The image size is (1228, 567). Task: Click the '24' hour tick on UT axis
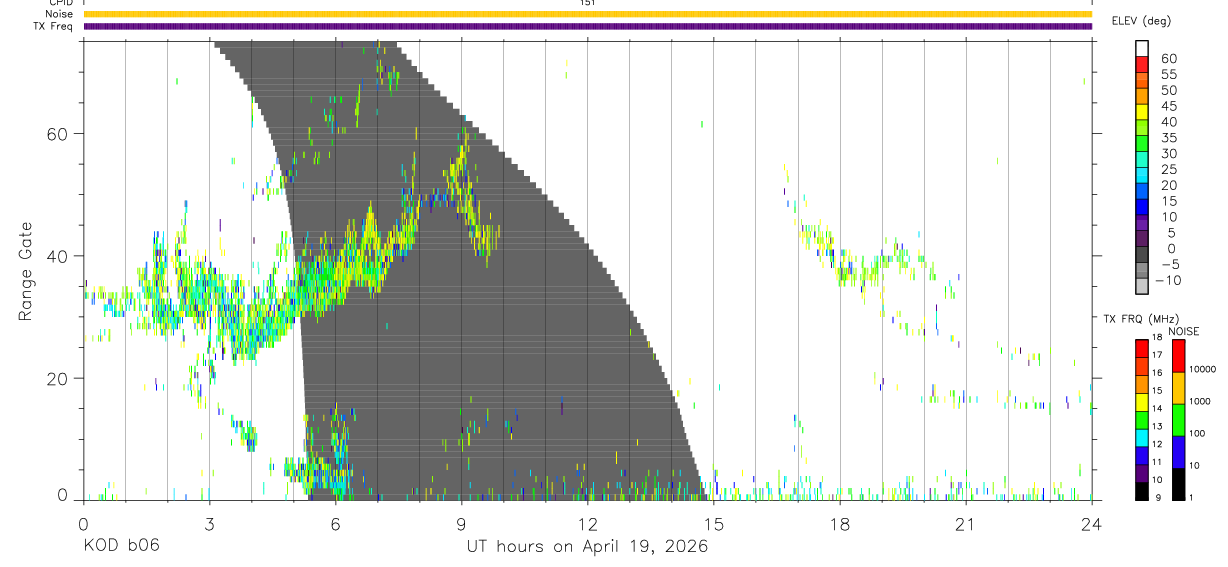click(1092, 523)
